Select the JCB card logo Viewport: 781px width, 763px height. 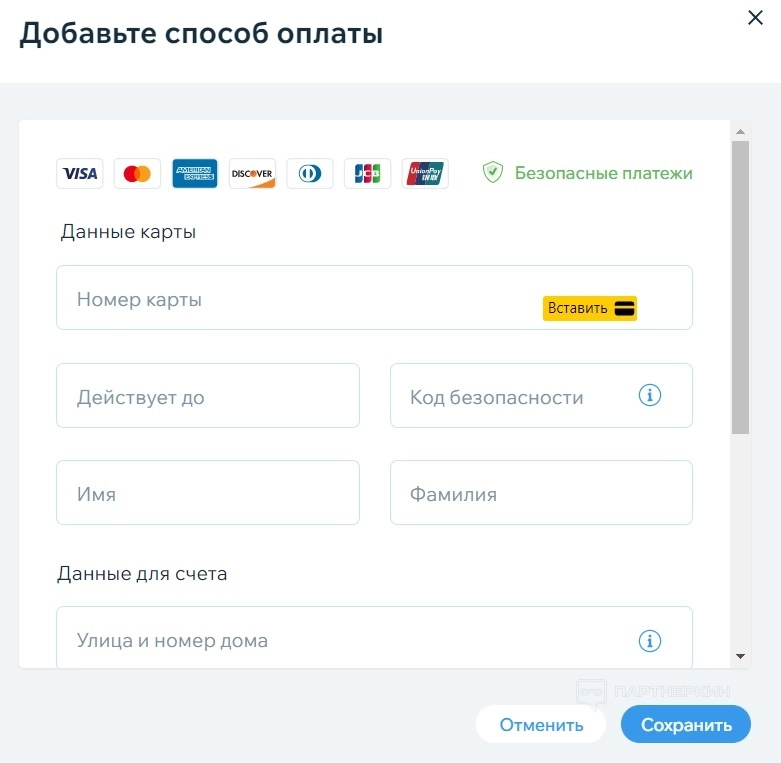pyautogui.click(x=367, y=173)
